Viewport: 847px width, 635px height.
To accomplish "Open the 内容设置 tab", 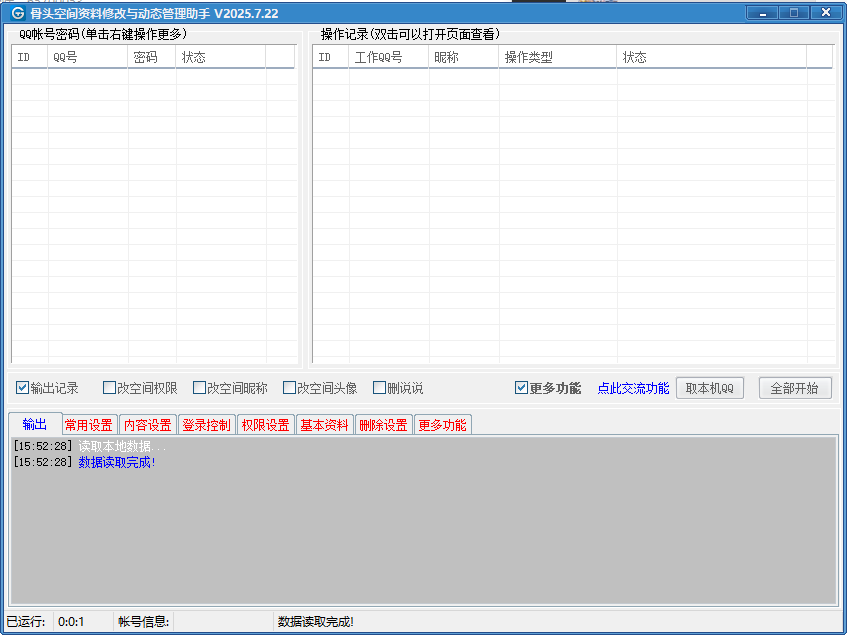I will (148, 425).
